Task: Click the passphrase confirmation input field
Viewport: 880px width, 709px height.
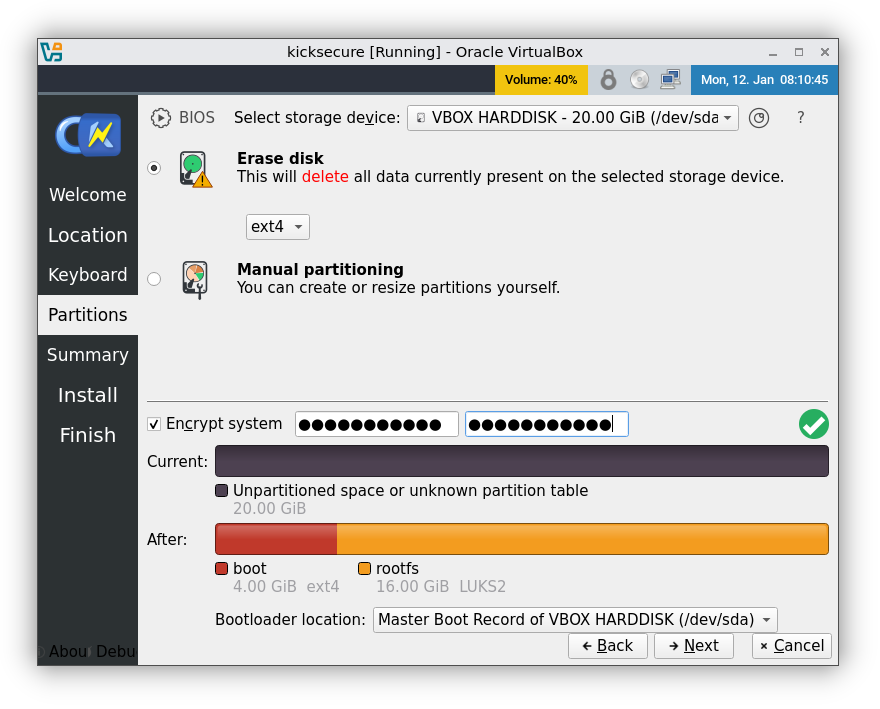Action: click(546, 424)
